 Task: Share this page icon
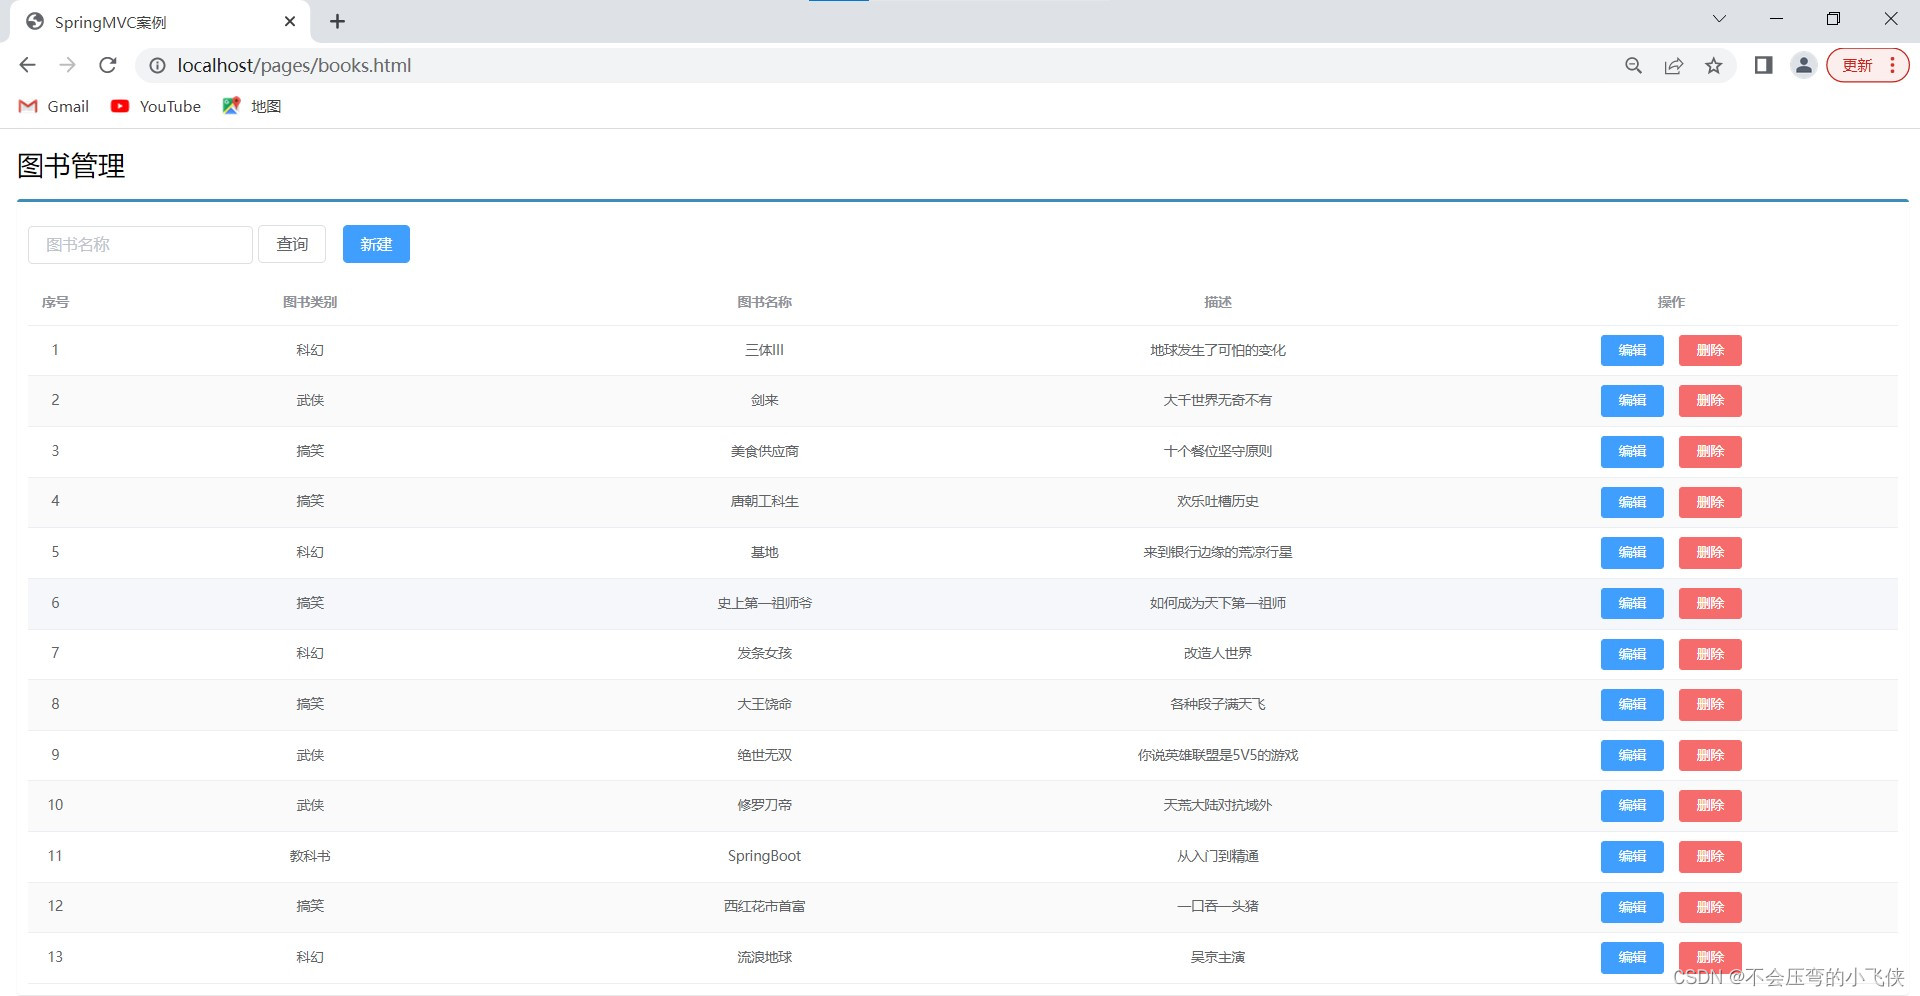point(1673,65)
